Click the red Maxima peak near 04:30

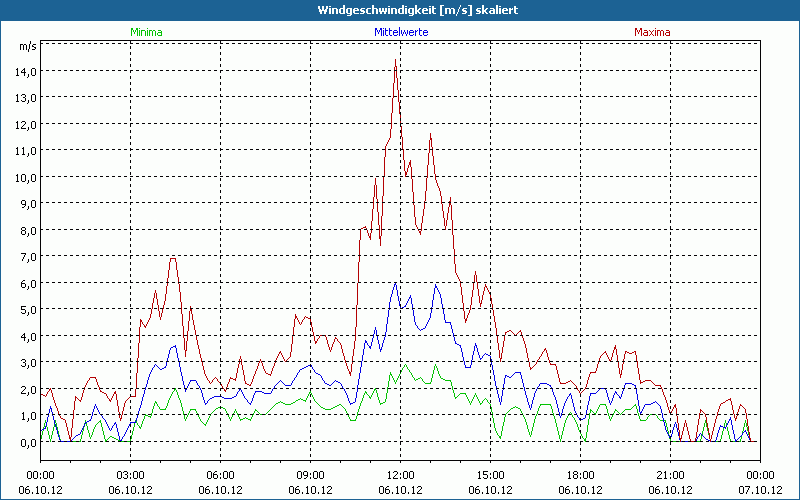173,259
